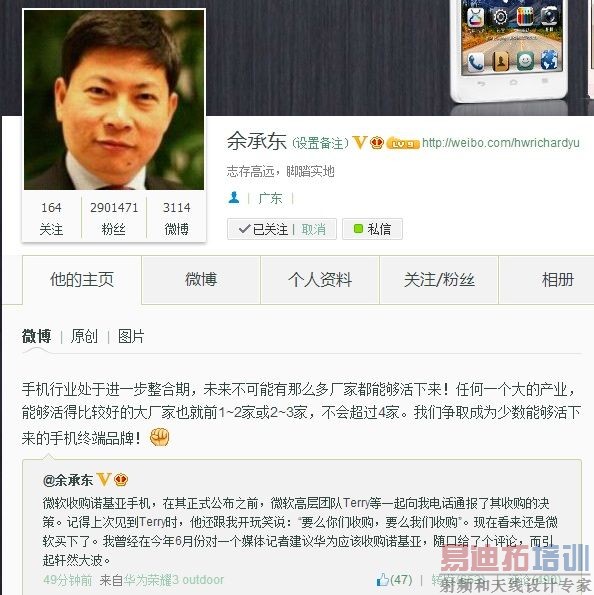Filter posts by 原创

tap(84, 336)
